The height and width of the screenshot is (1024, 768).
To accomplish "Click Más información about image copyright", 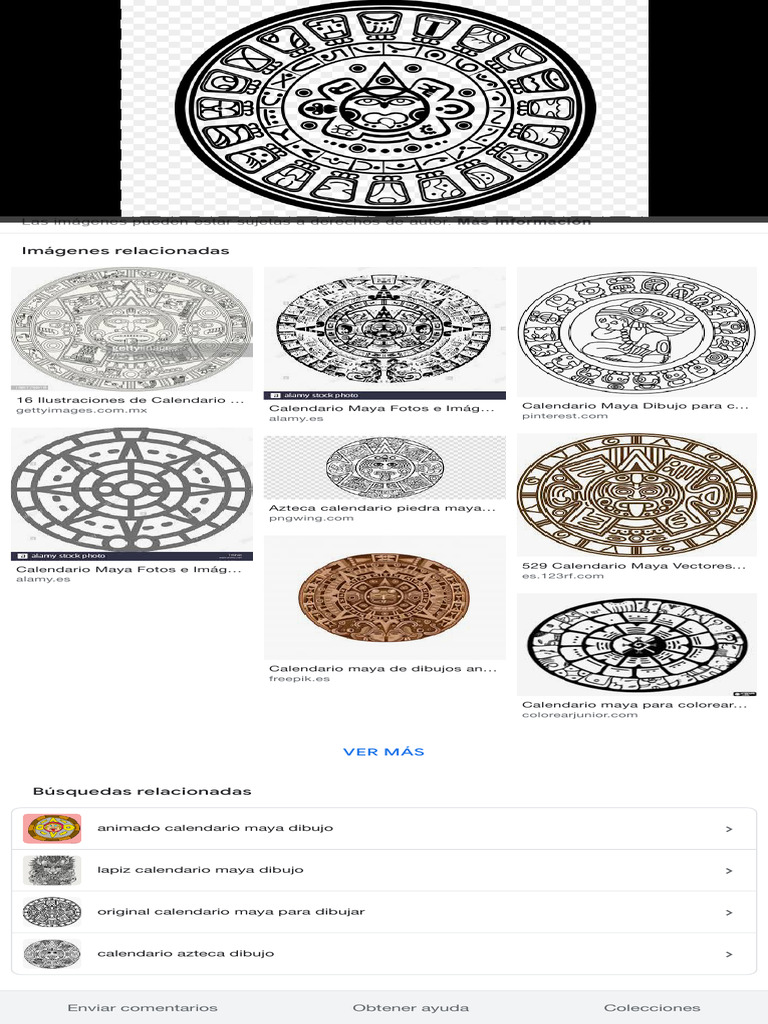I will (524, 221).
